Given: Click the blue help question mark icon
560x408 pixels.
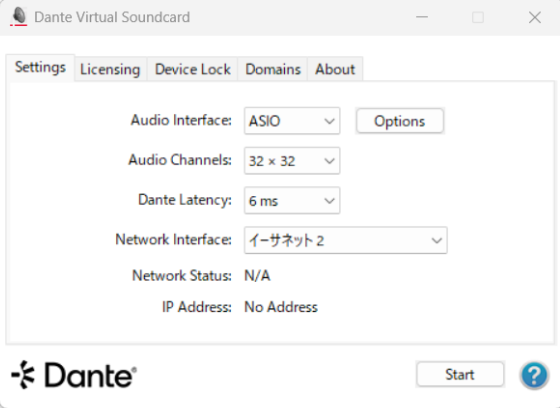Looking at the screenshot, I should pyautogui.click(x=534, y=375).
